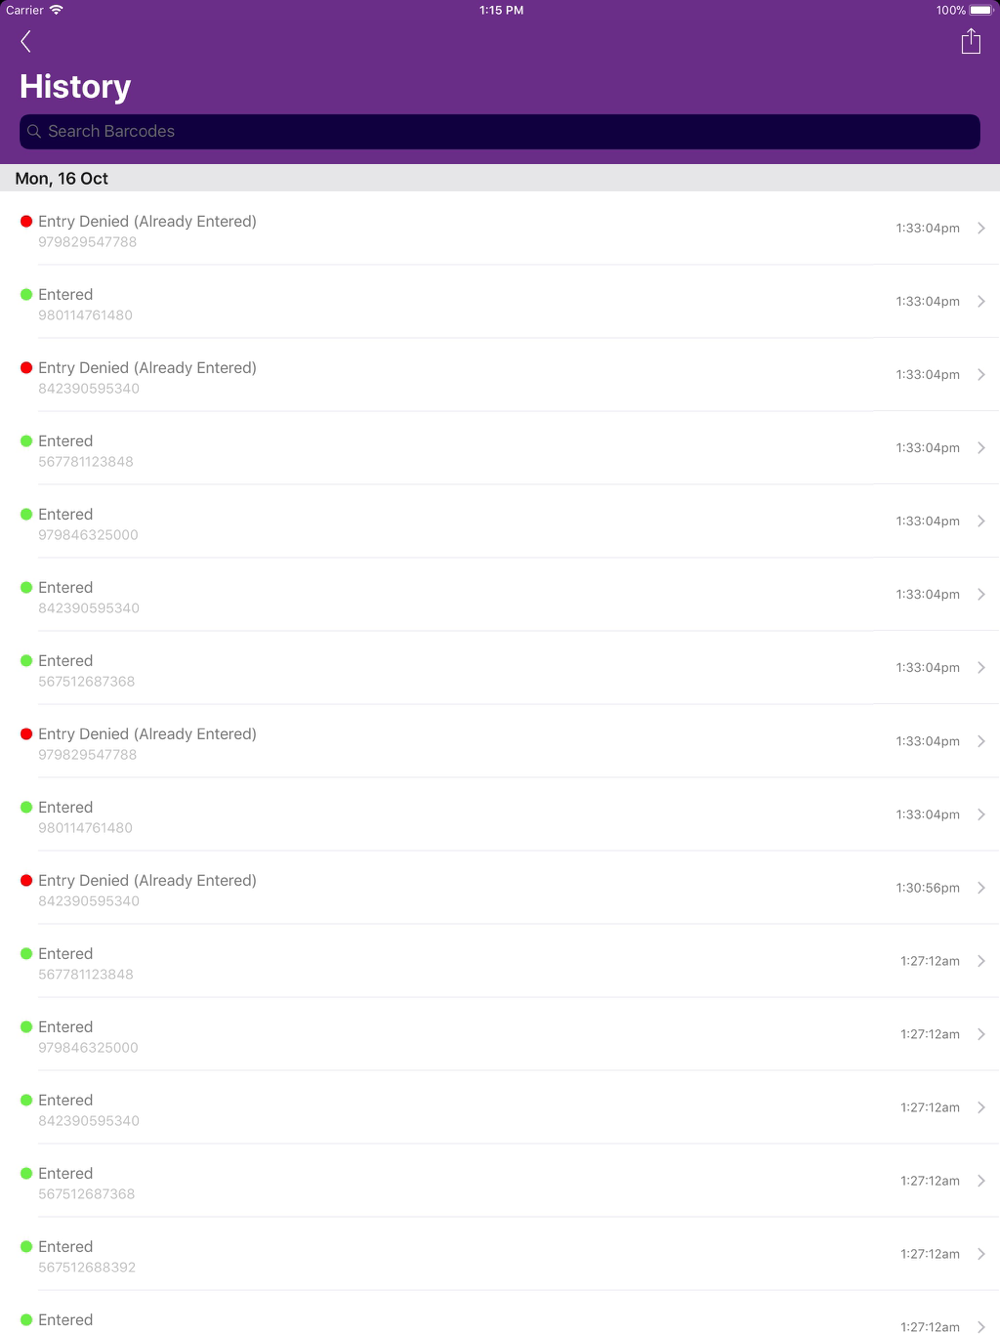This screenshot has width=1000, height=1334.
Task: Tap the share icon in the header
Action: pos(970,42)
